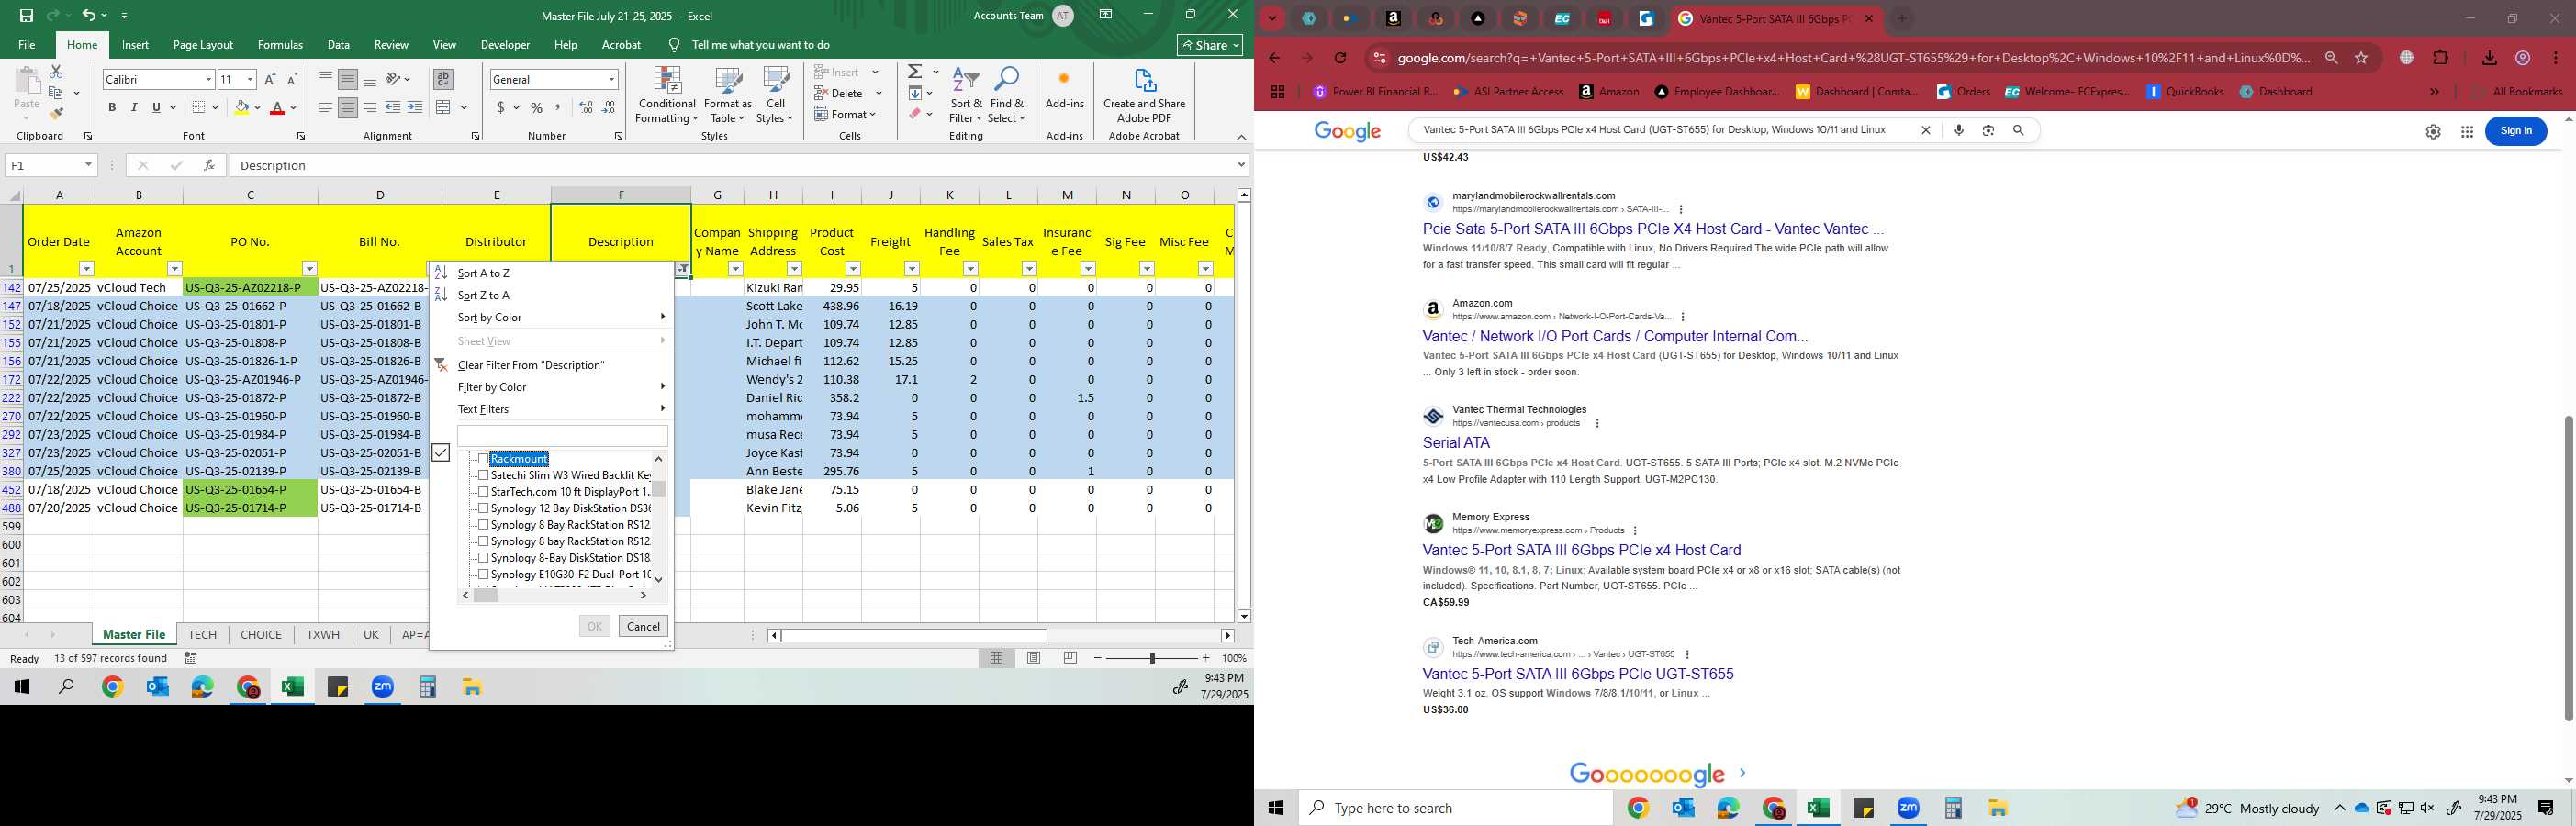2576x826 pixels.
Task: Open the Freight column filter dropdown
Action: click(911, 269)
